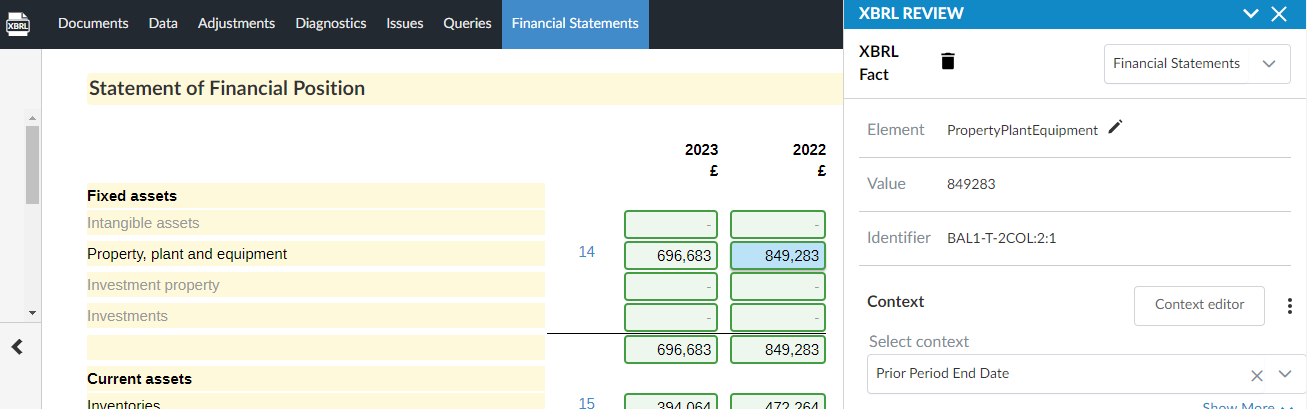
Task: Go to the Queries tab
Action: pyautogui.click(x=467, y=23)
